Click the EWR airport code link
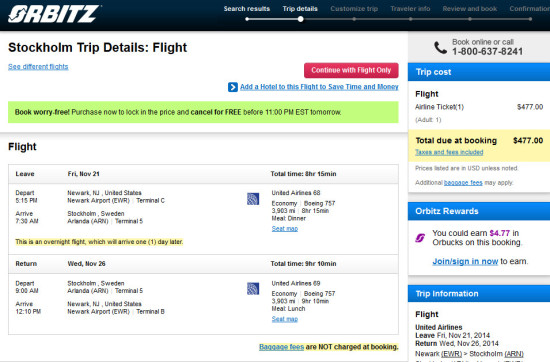550x362 pixels. coord(451,354)
